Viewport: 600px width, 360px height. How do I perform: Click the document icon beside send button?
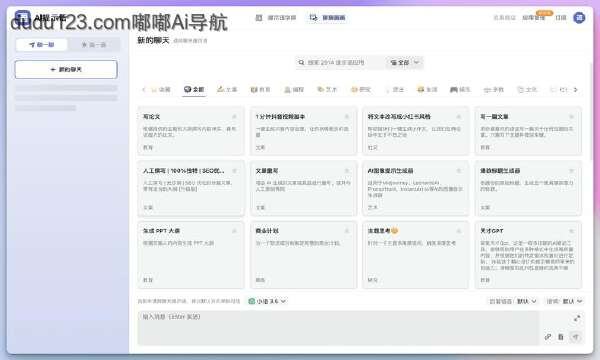pos(561,337)
